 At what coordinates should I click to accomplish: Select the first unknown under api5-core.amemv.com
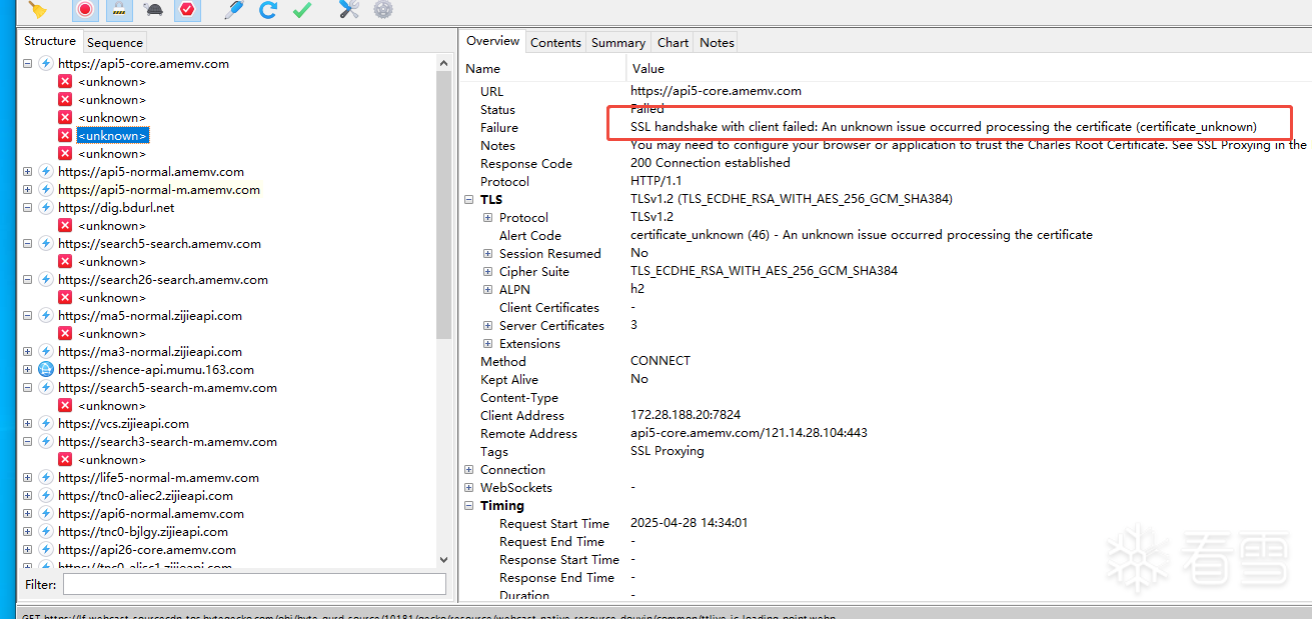pyautogui.click(x=111, y=81)
